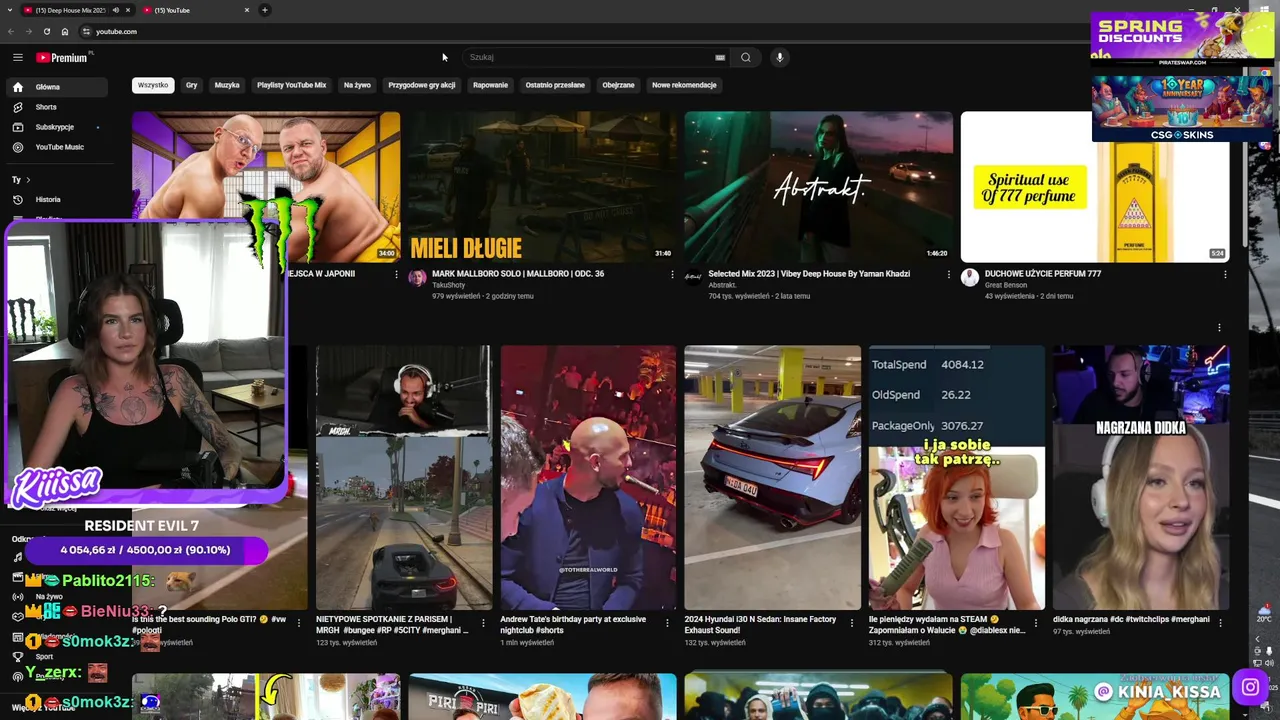
Task: Open YouTube Music from the sidebar
Action: pyautogui.click(x=59, y=147)
